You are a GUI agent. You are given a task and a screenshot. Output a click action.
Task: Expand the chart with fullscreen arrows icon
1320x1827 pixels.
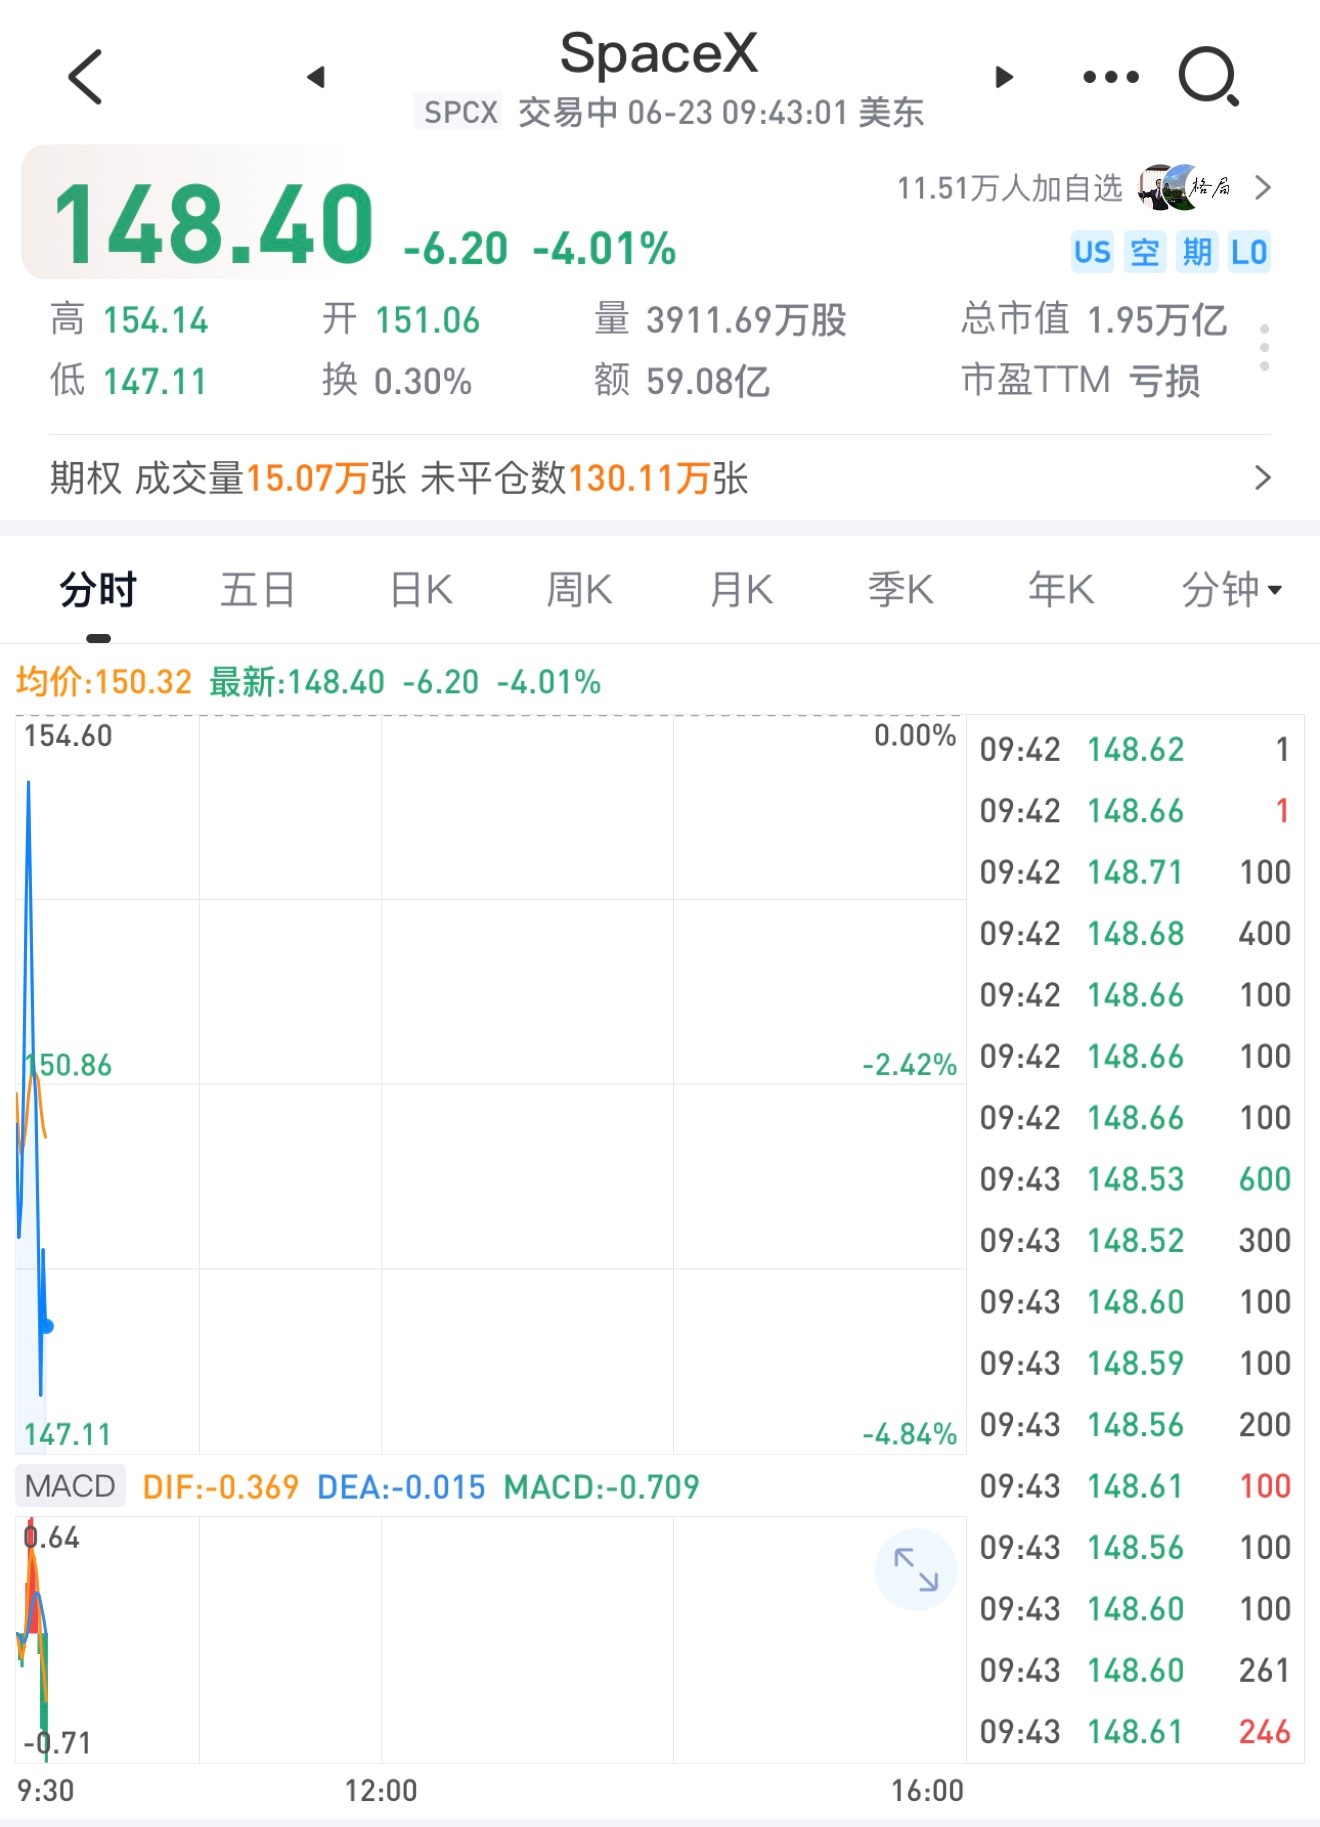click(x=916, y=1569)
